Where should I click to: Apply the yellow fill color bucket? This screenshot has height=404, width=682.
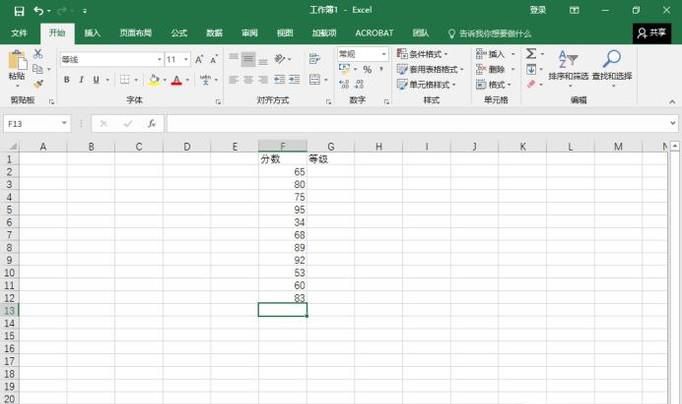154,80
